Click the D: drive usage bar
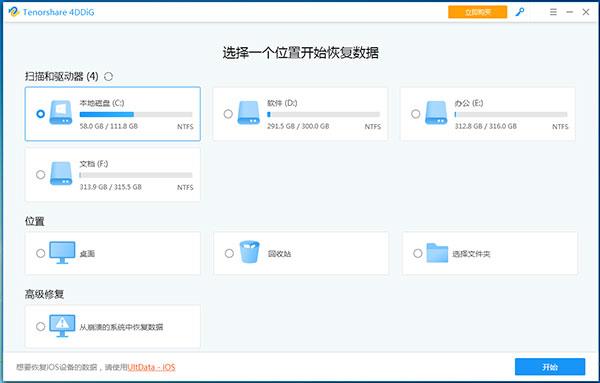Viewport: 600px width, 383px height. click(x=323, y=114)
